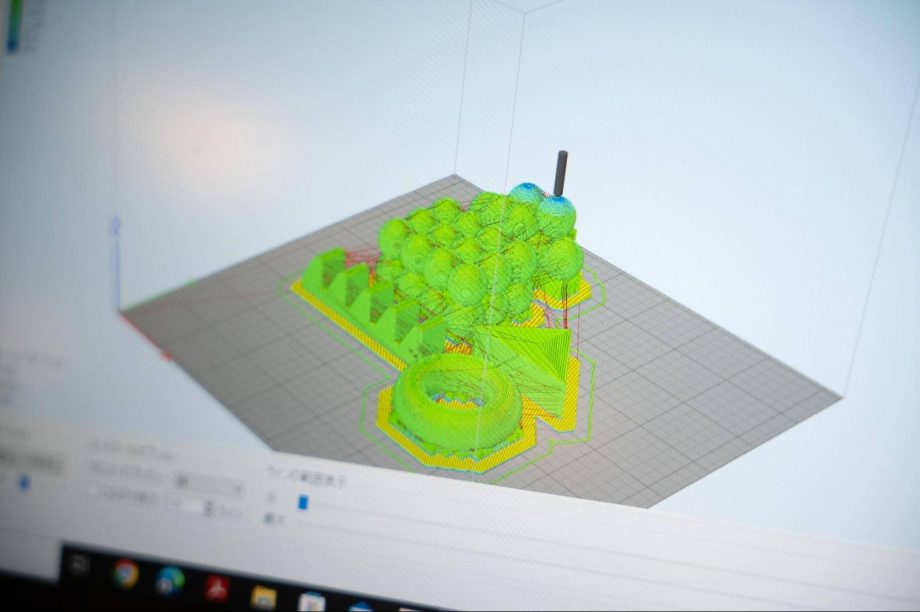This screenshot has height=612, width=920.
Task: Open Adobe Acrobat from the taskbar
Action: pos(217,588)
